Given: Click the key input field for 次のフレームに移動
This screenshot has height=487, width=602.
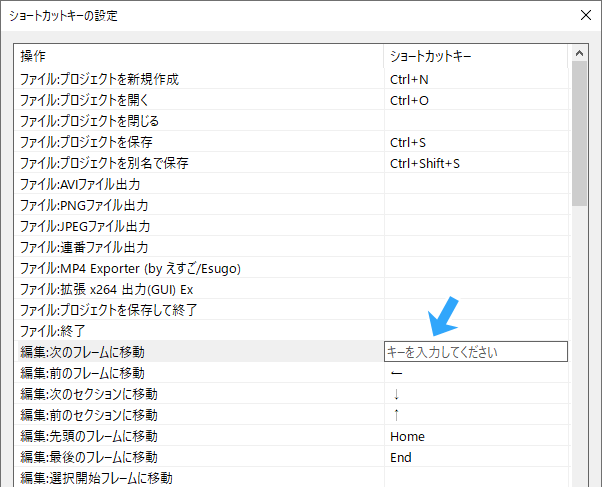Looking at the screenshot, I should pyautogui.click(x=476, y=352).
